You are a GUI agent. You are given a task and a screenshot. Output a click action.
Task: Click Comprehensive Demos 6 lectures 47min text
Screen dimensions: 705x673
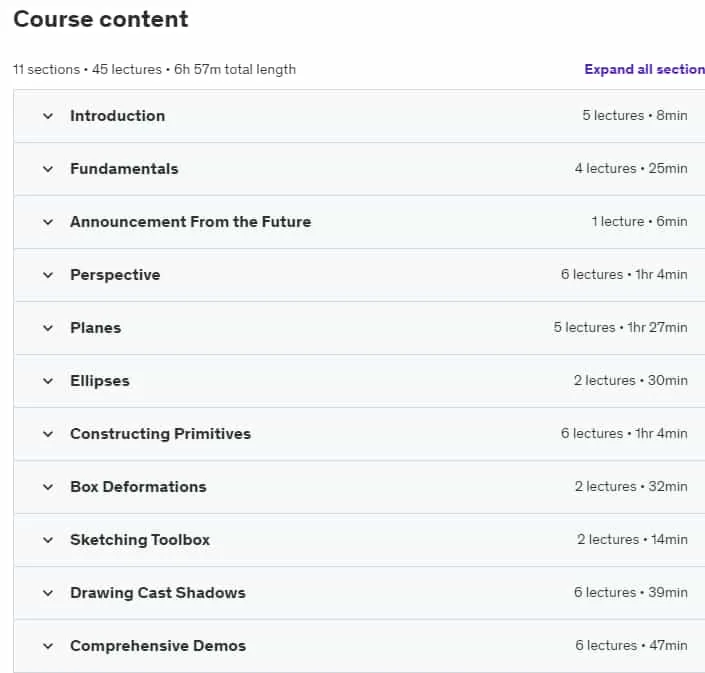click(x=631, y=645)
